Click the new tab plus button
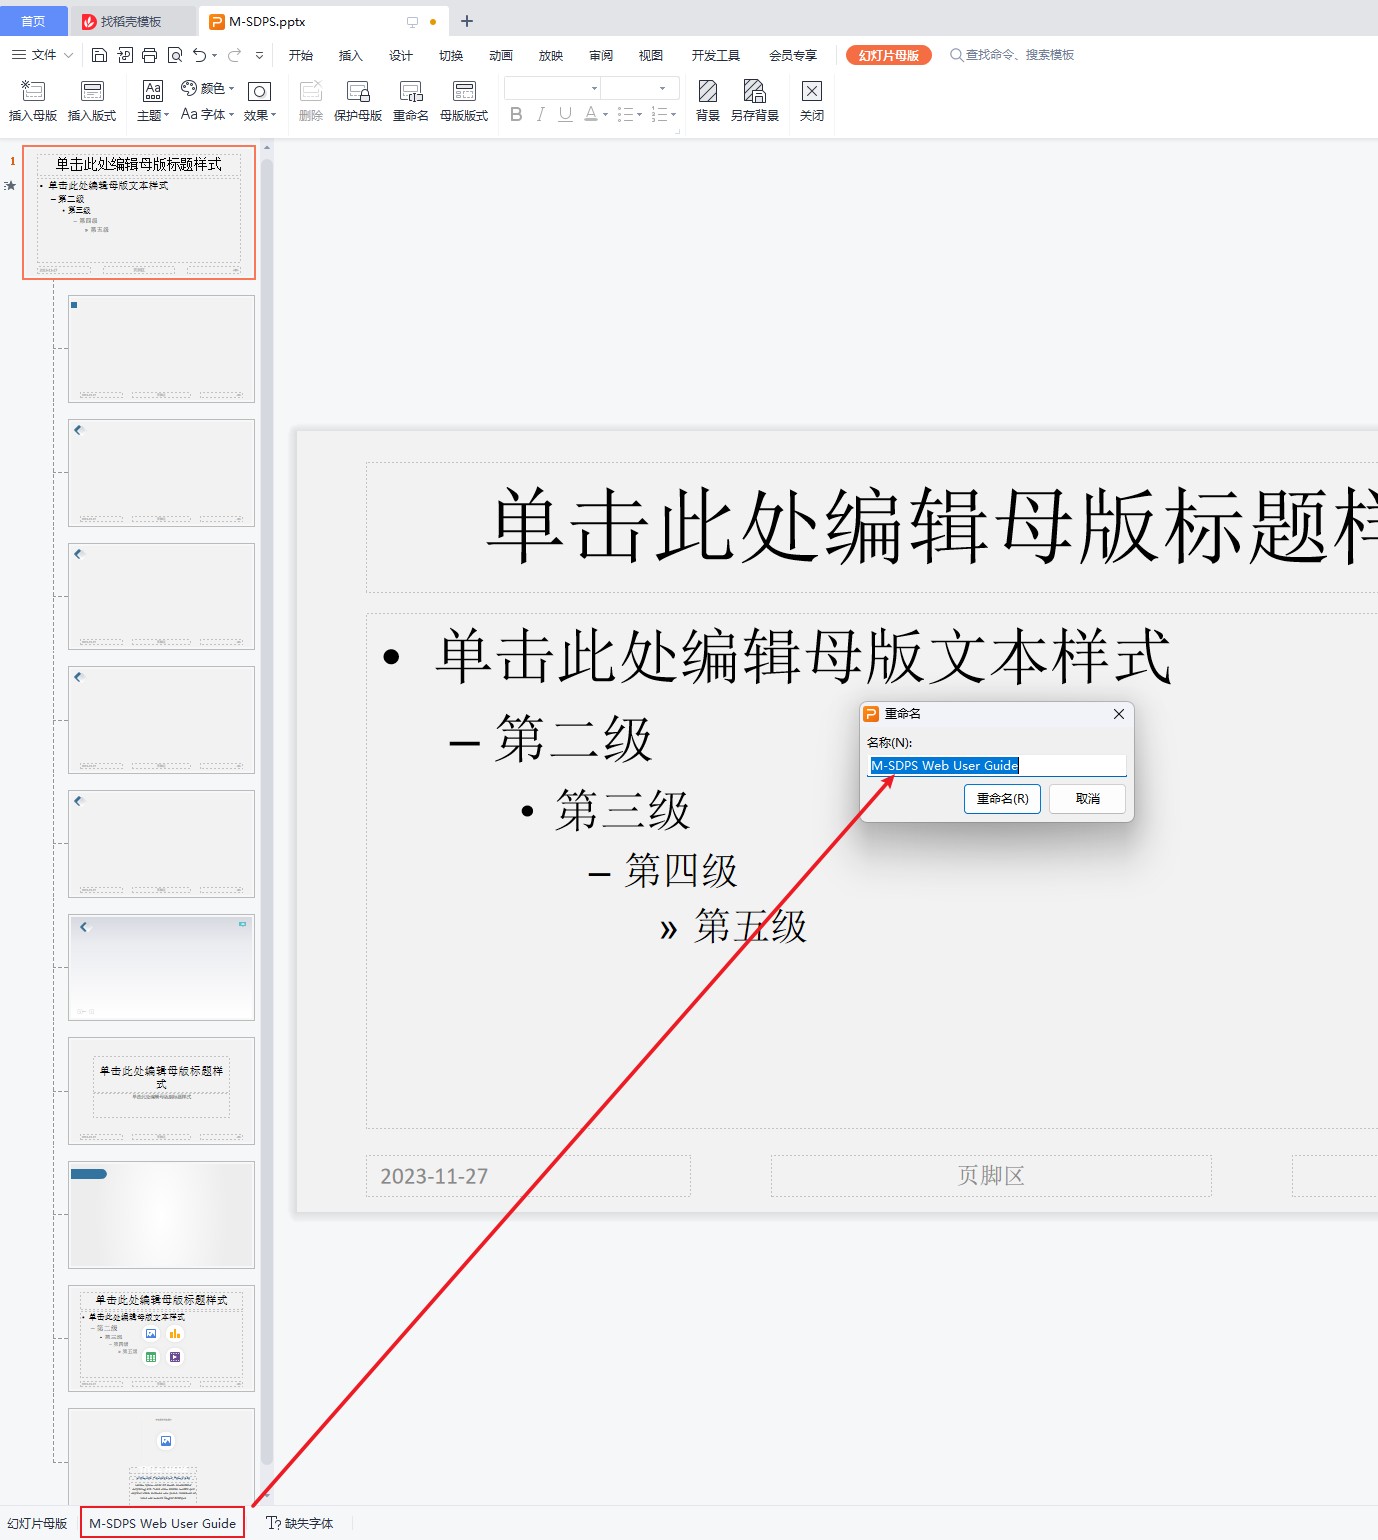Viewport: 1378px width, 1540px height. click(x=467, y=21)
